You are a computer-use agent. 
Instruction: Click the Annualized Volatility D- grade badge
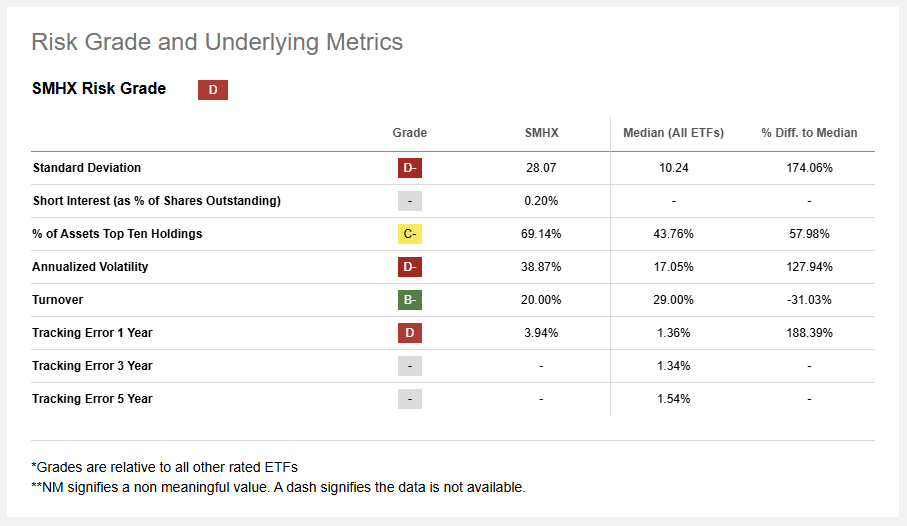pyautogui.click(x=409, y=267)
